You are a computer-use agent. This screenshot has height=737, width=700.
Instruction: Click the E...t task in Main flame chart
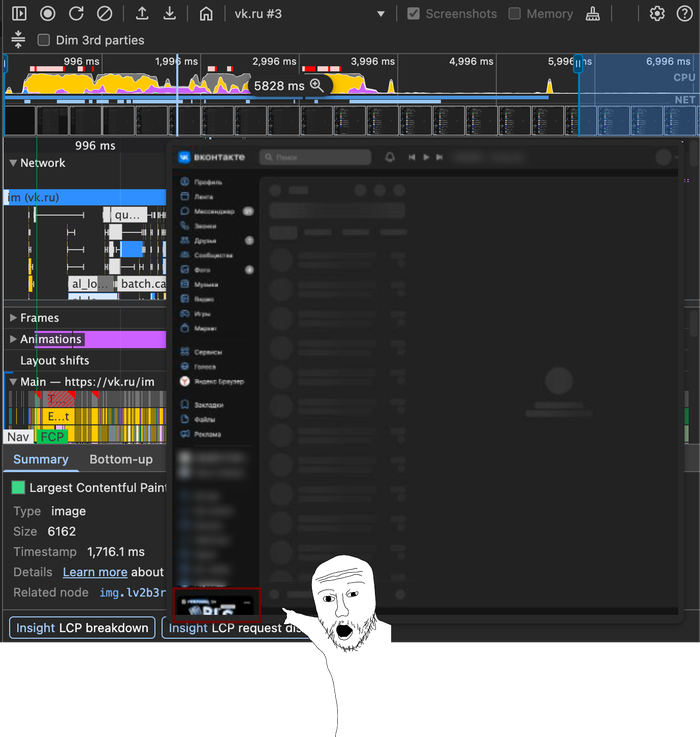pyautogui.click(x=59, y=416)
